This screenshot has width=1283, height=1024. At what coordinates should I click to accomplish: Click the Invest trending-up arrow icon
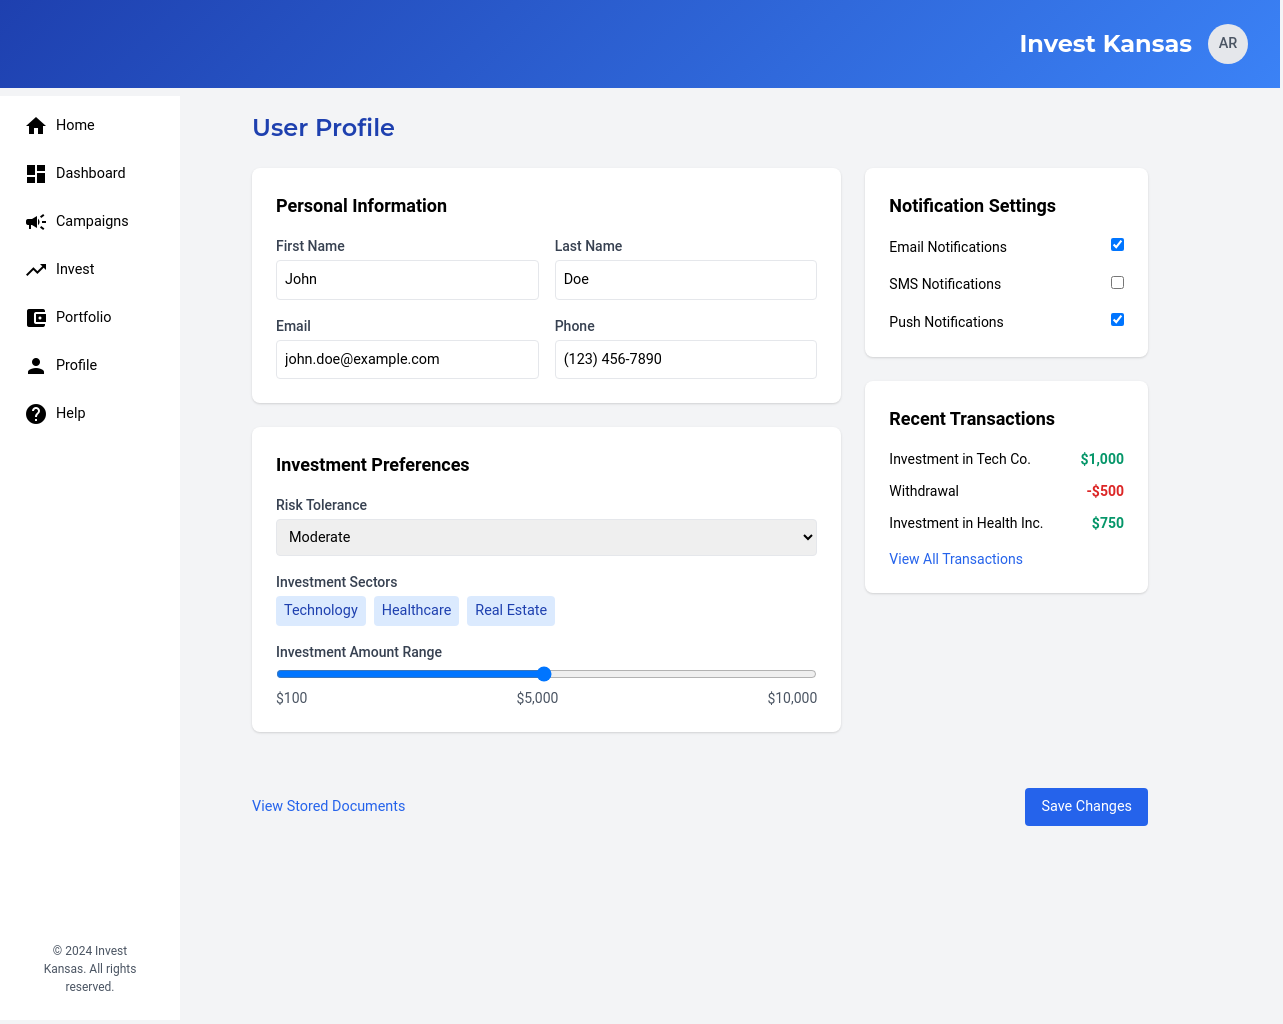pos(36,270)
